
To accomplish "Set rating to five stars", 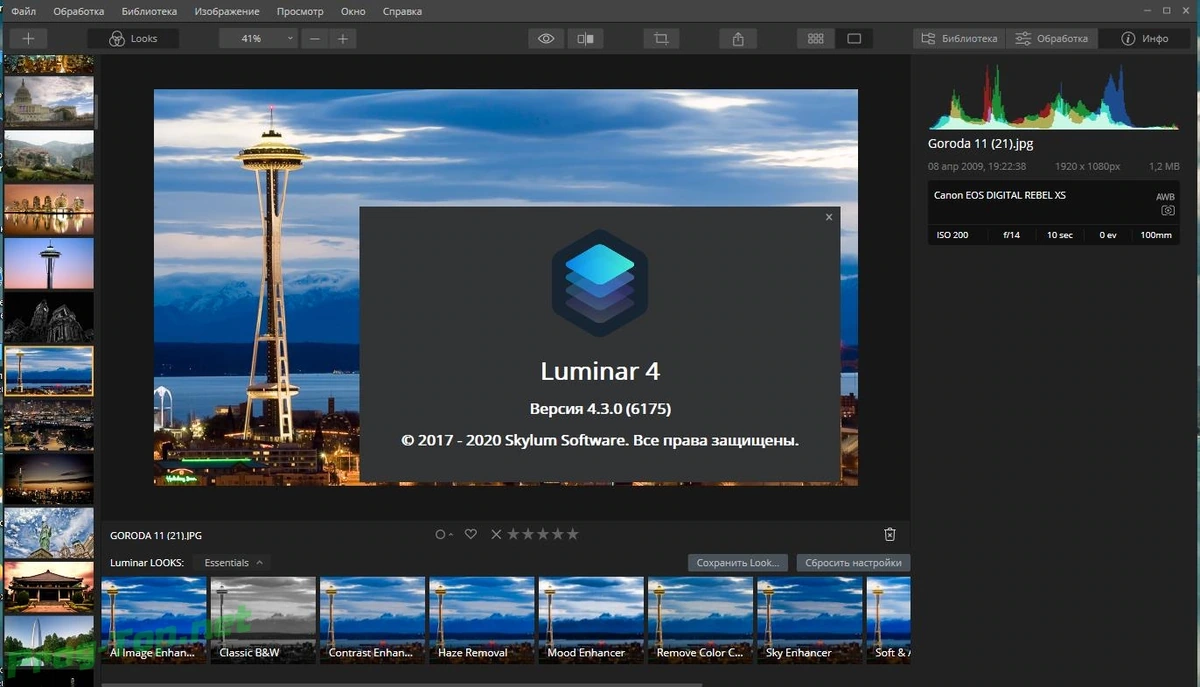I will (573, 534).
